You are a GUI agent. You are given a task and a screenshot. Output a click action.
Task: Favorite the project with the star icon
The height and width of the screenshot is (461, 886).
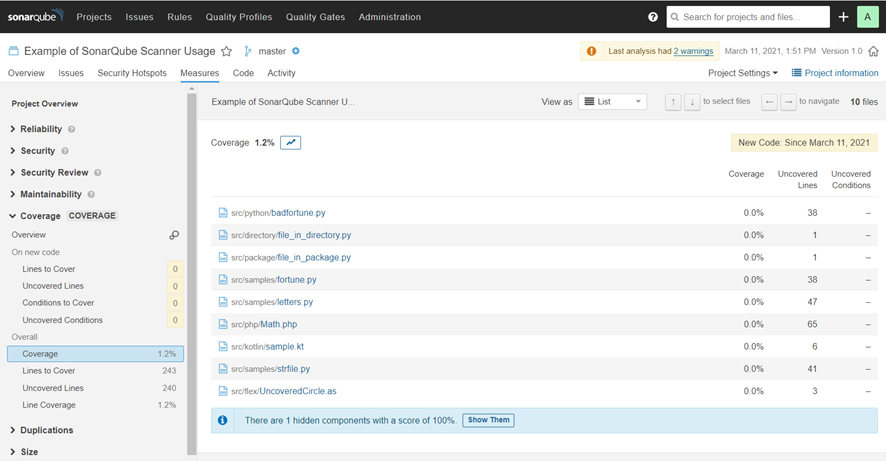coord(226,51)
